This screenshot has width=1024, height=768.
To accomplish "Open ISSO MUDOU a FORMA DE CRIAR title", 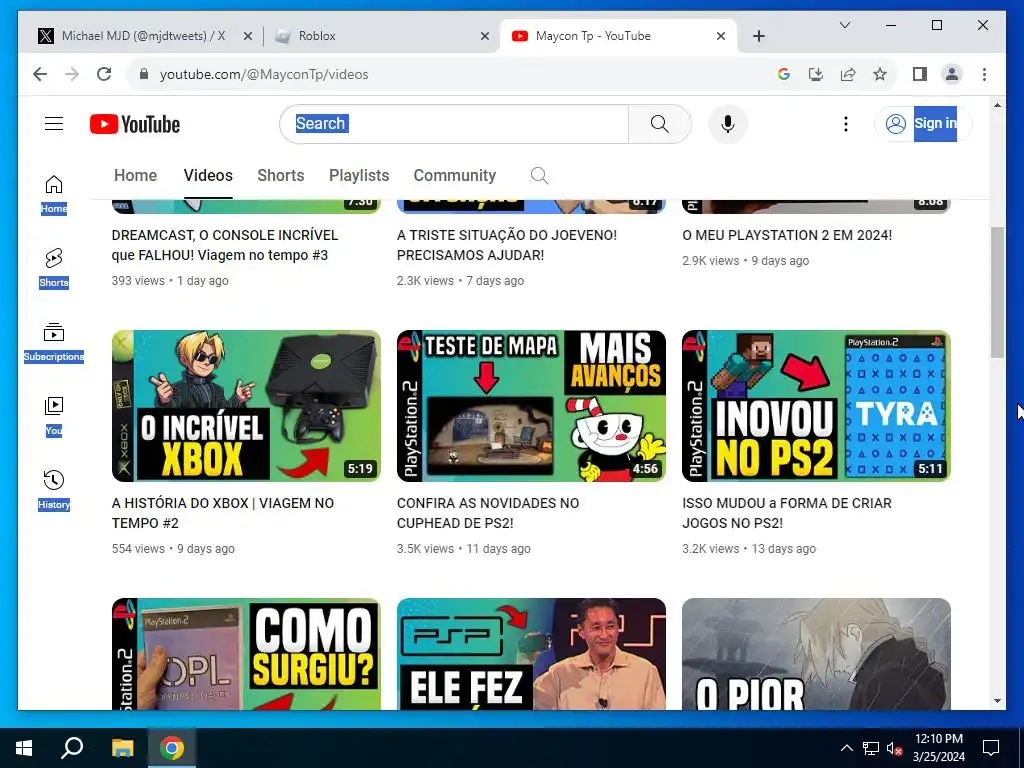I will [787, 513].
